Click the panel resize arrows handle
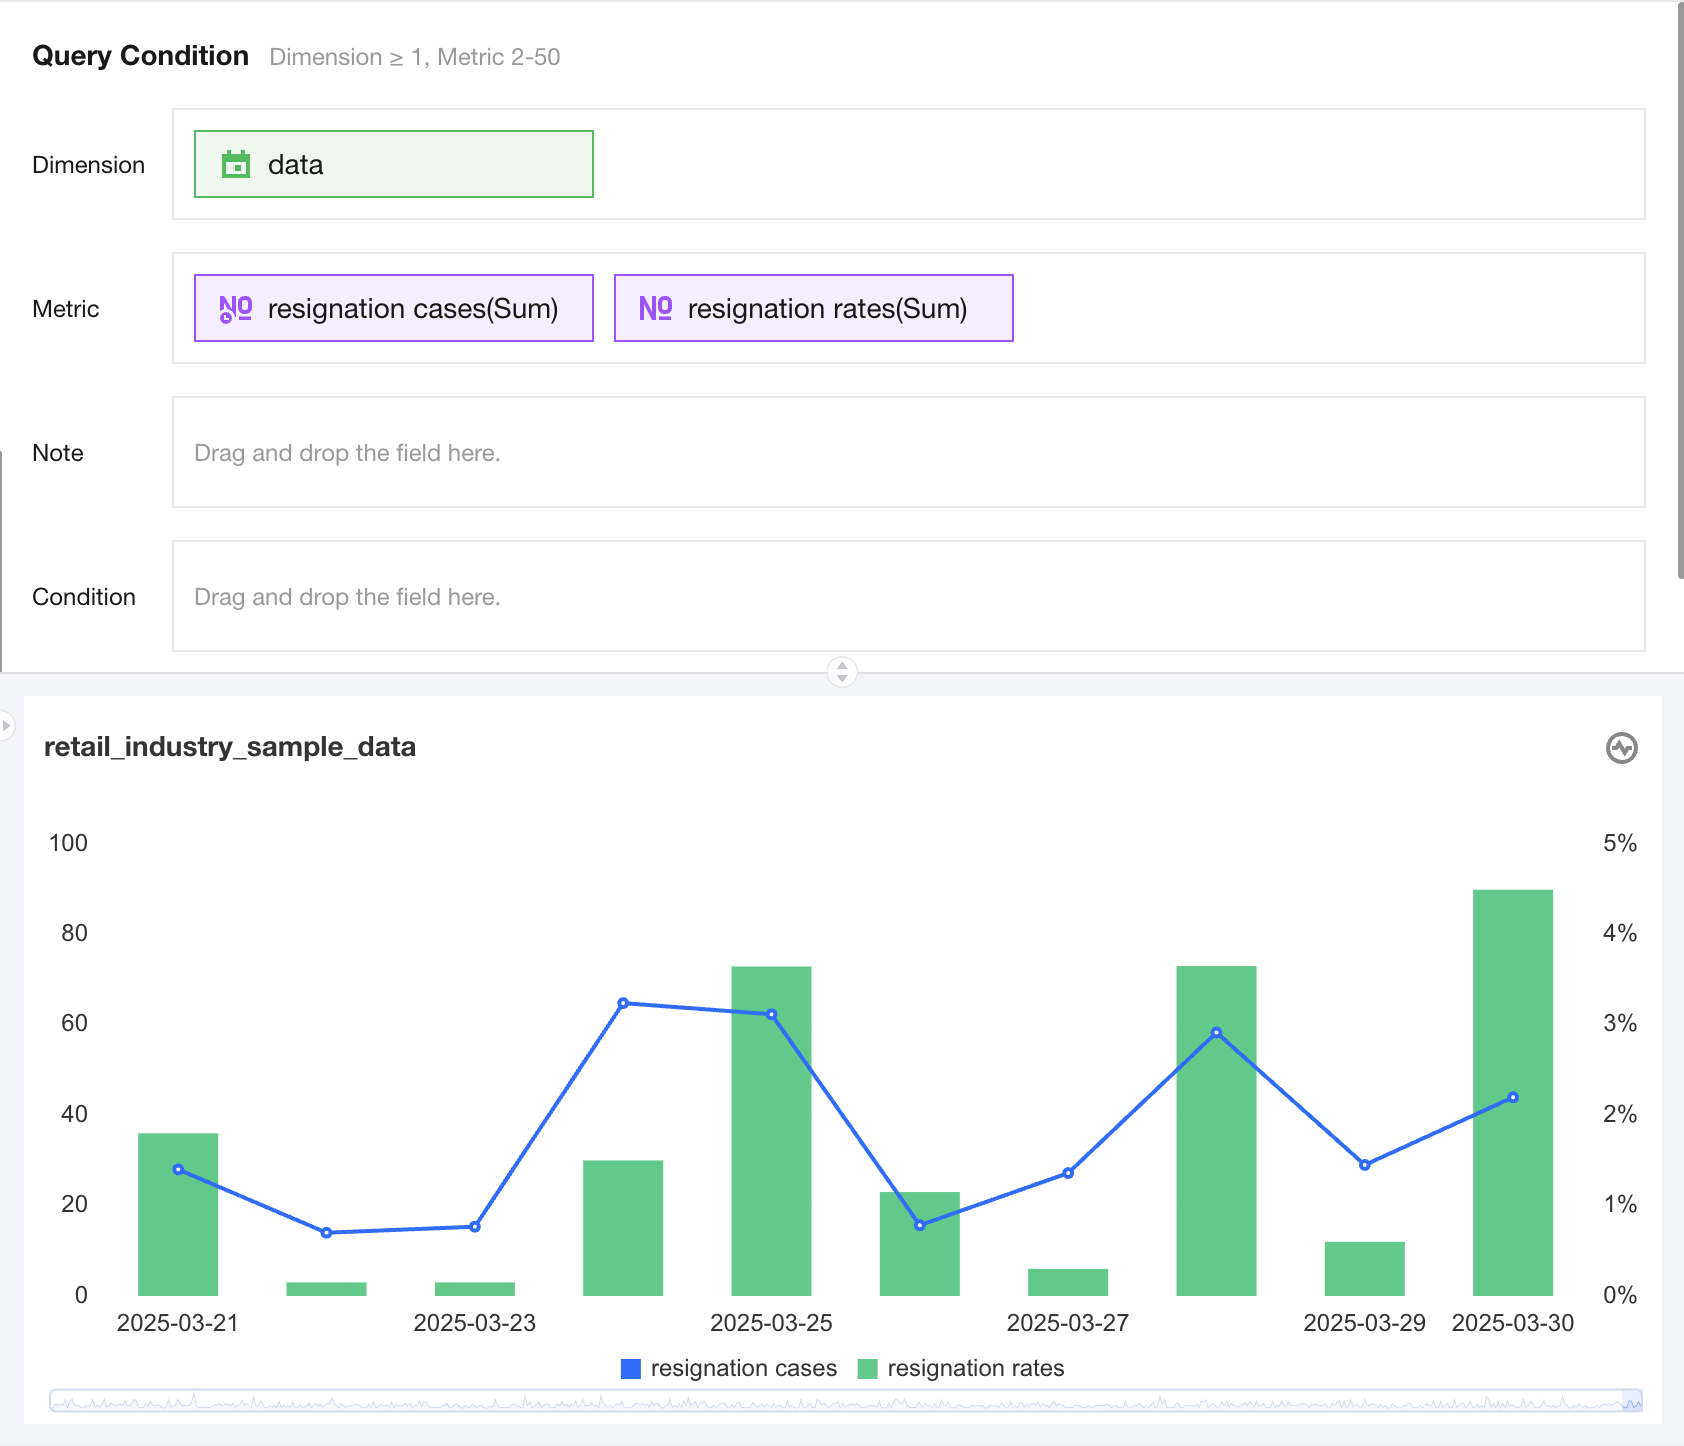 pyautogui.click(x=842, y=671)
